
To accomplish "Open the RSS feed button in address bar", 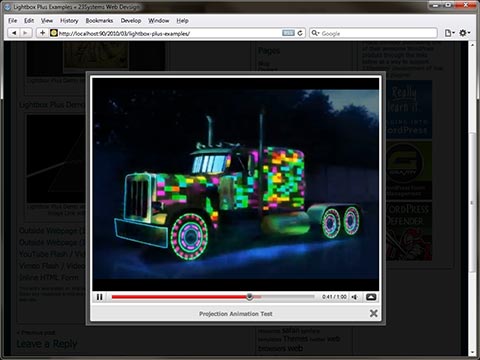I will pyautogui.click(x=288, y=33).
